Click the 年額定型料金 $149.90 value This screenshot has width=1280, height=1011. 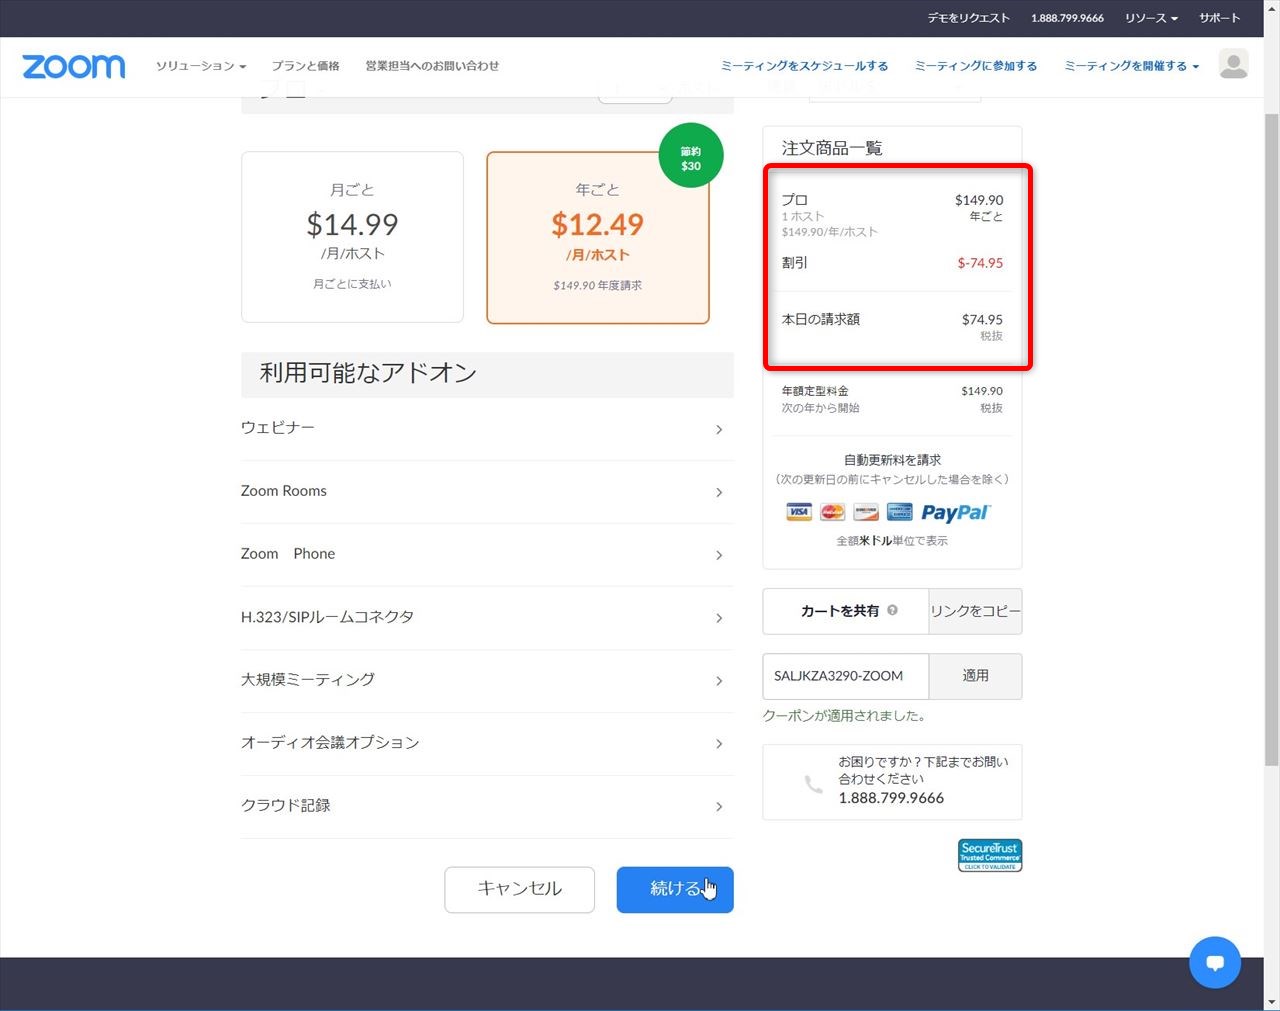(982, 391)
